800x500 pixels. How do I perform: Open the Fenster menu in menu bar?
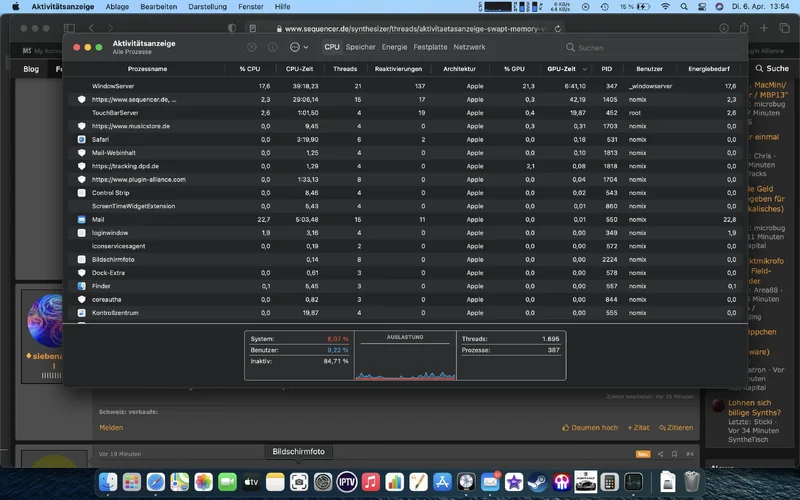pyautogui.click(x=252, y=6)
